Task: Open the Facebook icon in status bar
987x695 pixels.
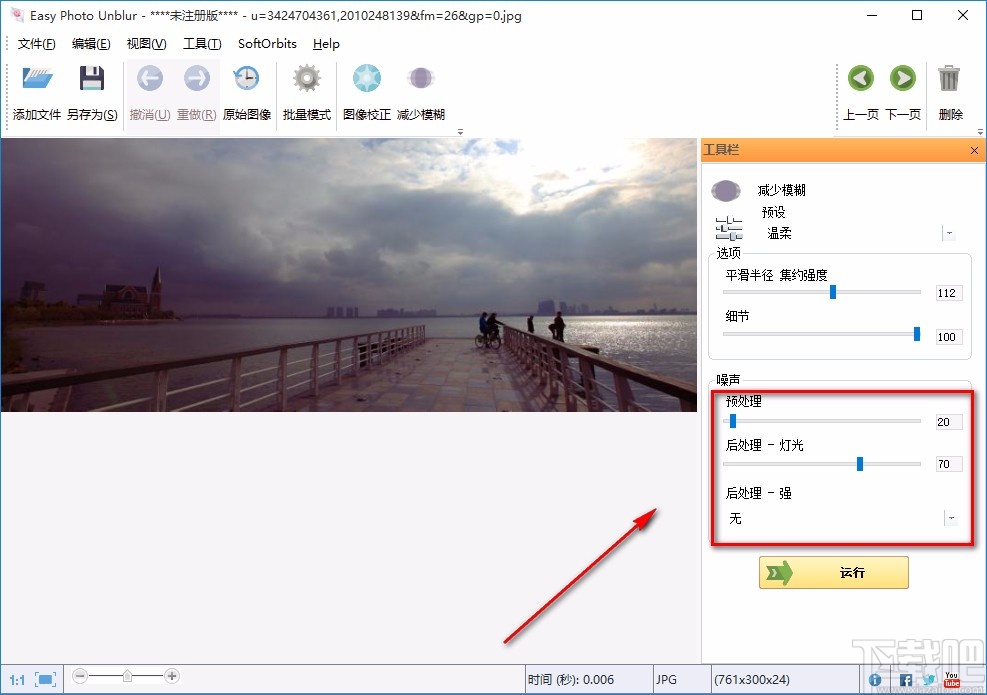Action: coord(903,679)
